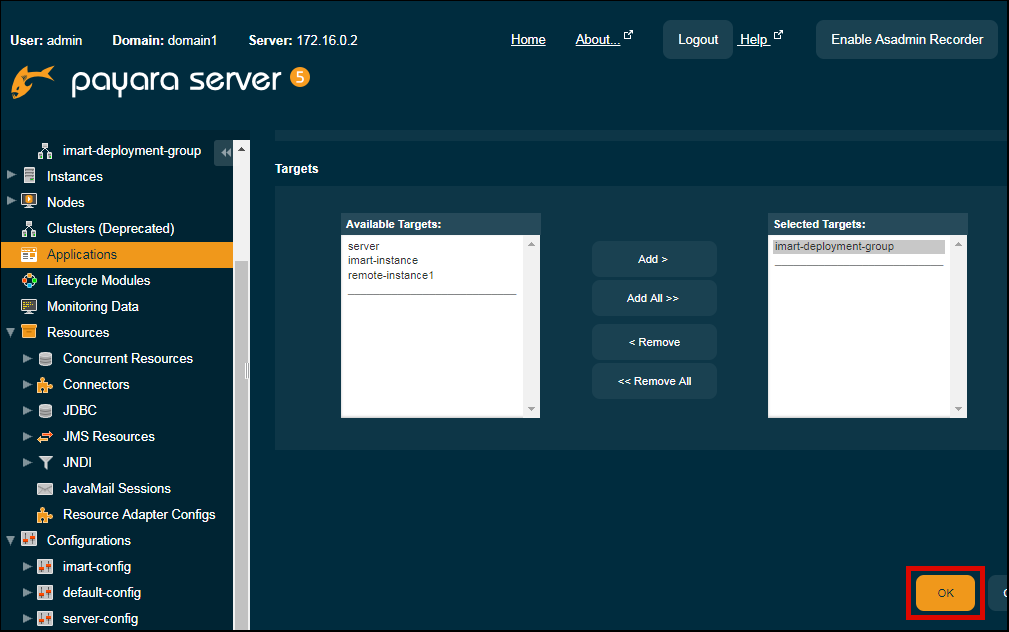Screen dimensions: 1009x632
Task: Click the Selected Targets scroll down arrow
Action: click(x=959, y=409)
